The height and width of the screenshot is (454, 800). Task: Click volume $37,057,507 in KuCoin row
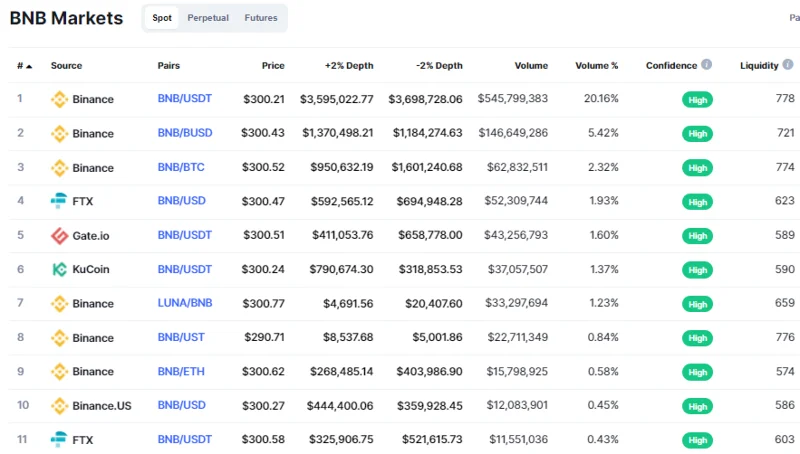click(x=518, y=269)
